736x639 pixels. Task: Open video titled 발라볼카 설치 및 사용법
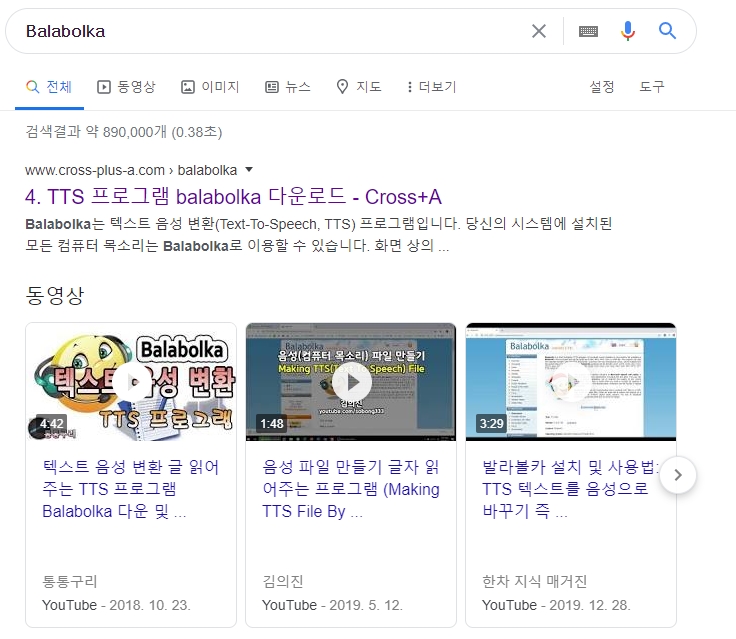pyautogui.click(x=570, y=489)
